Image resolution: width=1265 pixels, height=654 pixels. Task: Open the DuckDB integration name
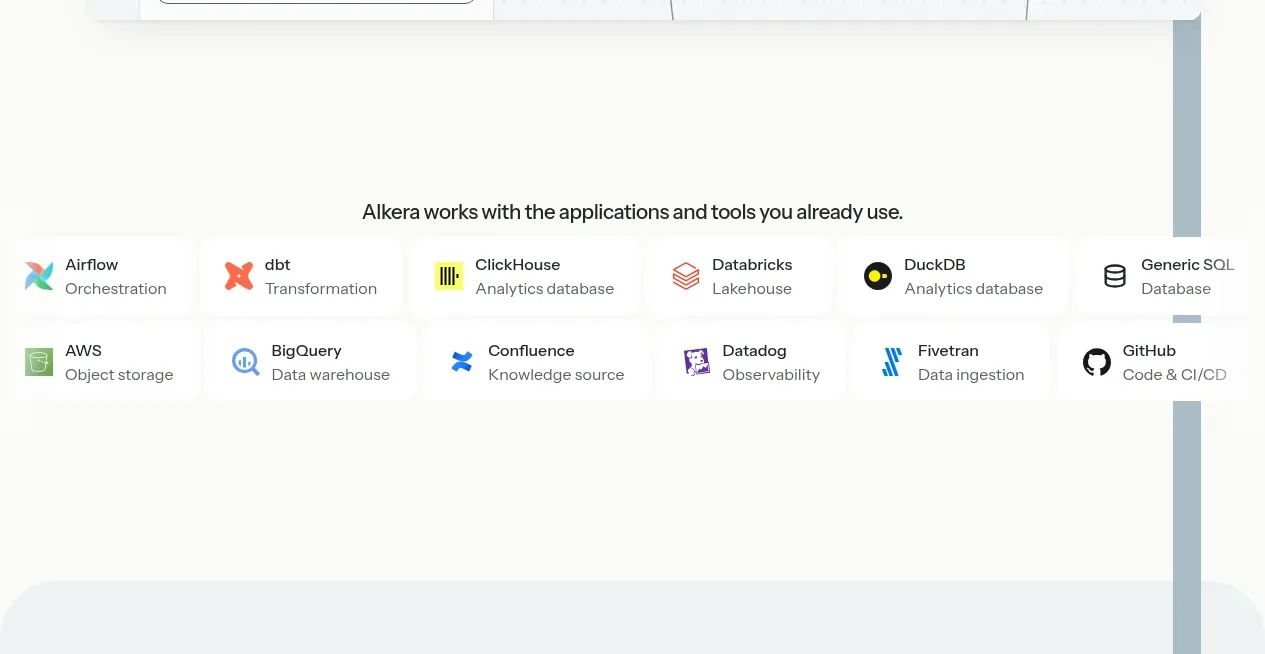pos(935,265)
